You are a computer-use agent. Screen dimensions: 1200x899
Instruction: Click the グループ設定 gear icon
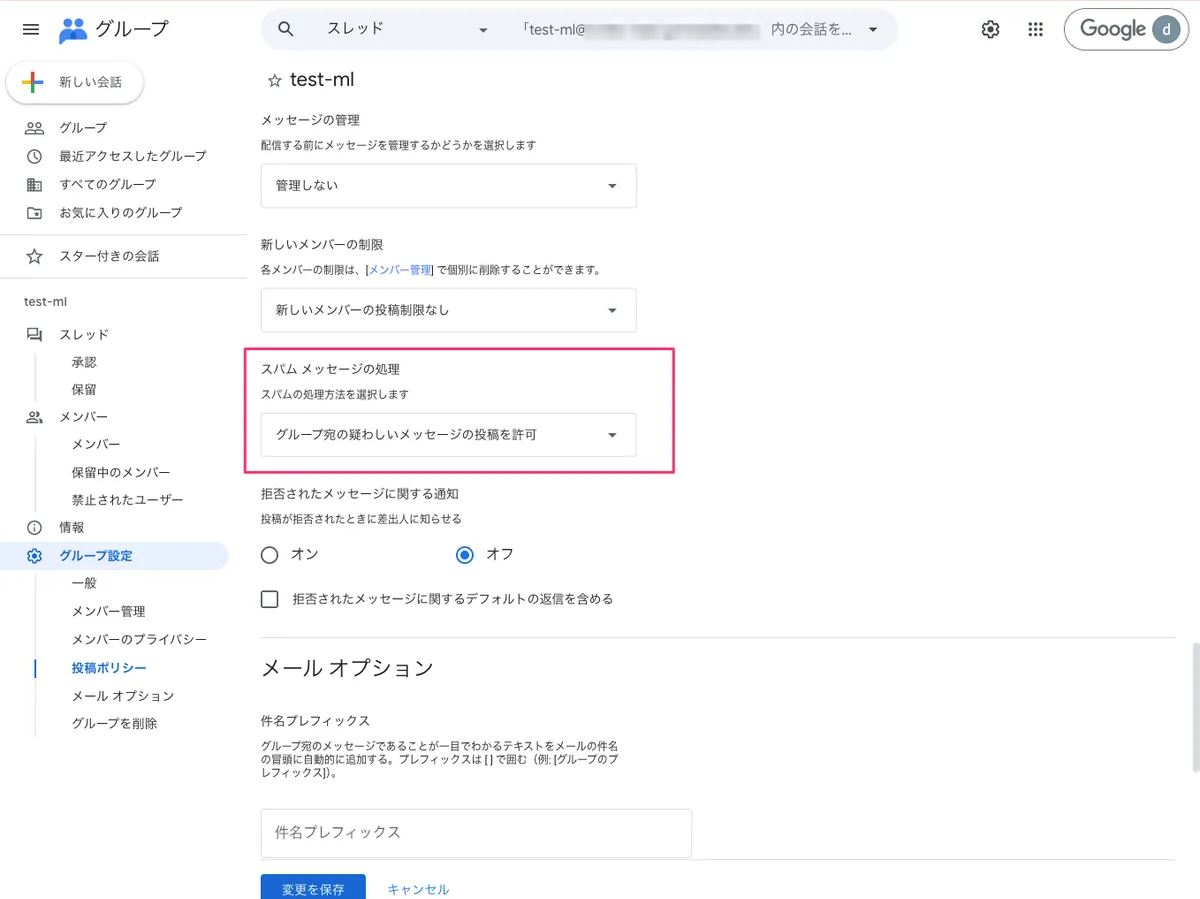pos(35,556)
